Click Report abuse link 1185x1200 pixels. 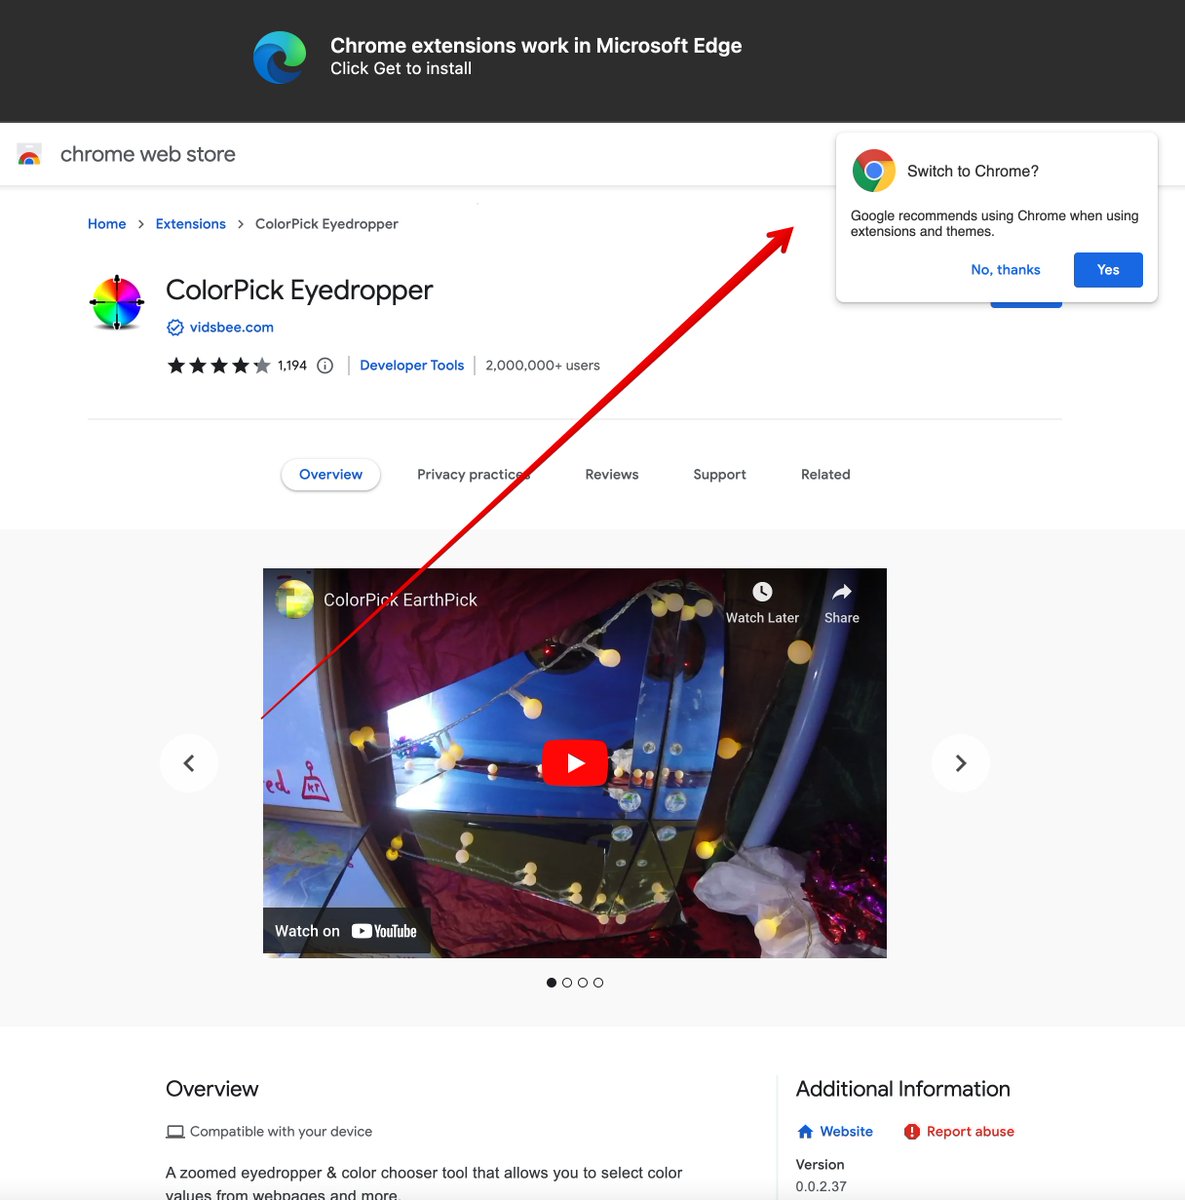coord(970,1132)
